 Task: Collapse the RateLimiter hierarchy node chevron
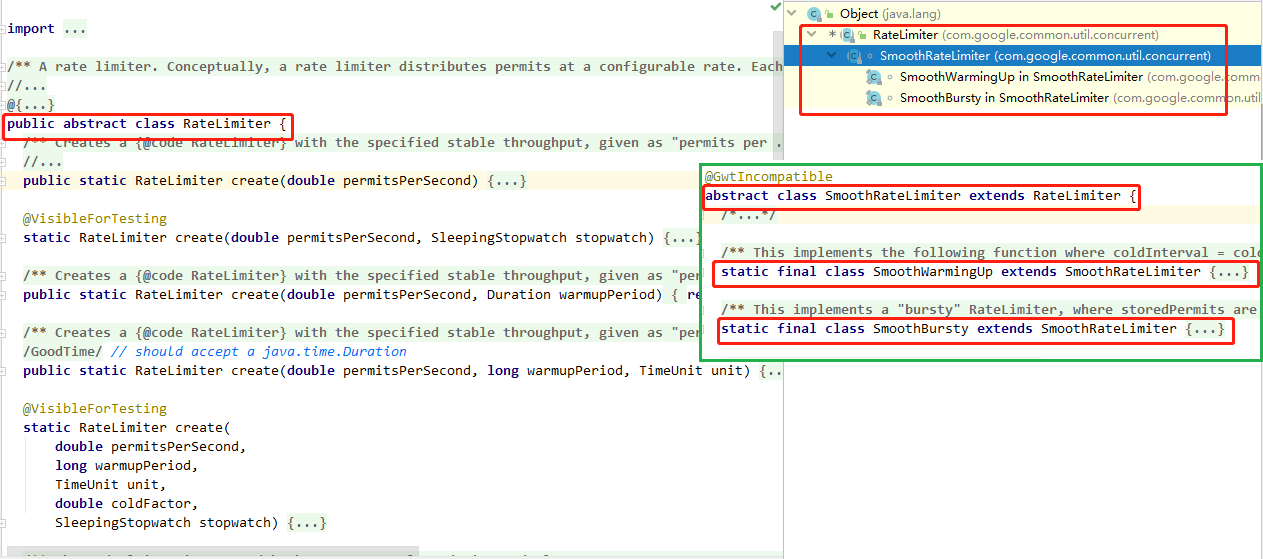coord(812,35)
